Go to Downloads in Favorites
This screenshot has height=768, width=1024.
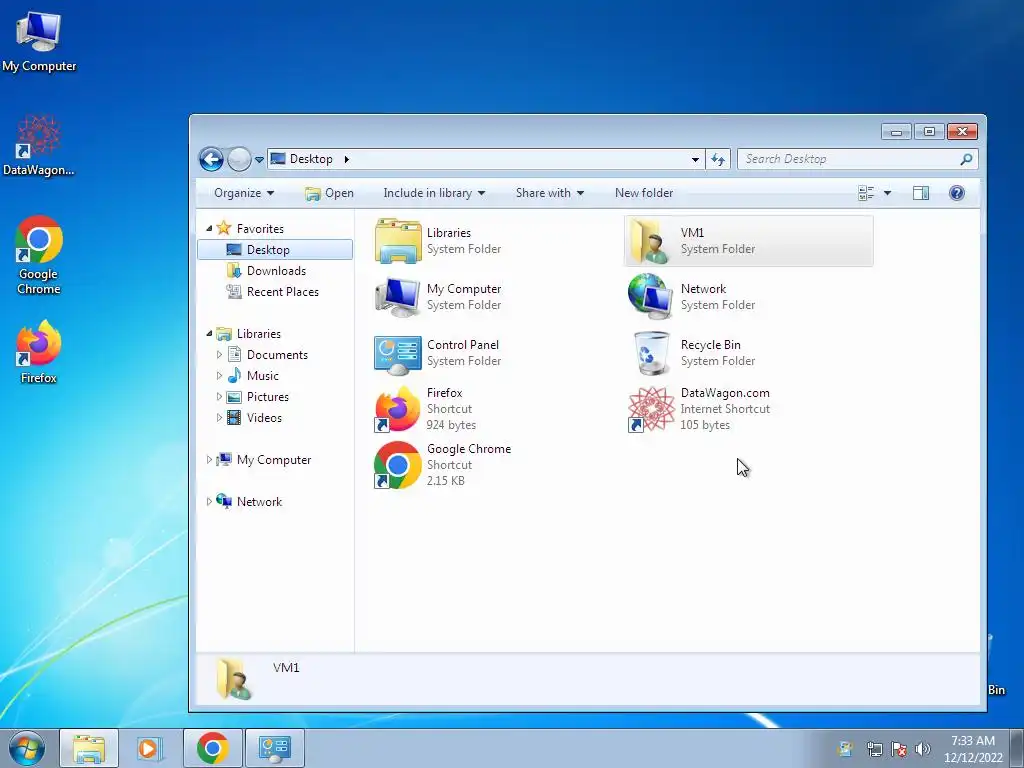click(276, 270)
